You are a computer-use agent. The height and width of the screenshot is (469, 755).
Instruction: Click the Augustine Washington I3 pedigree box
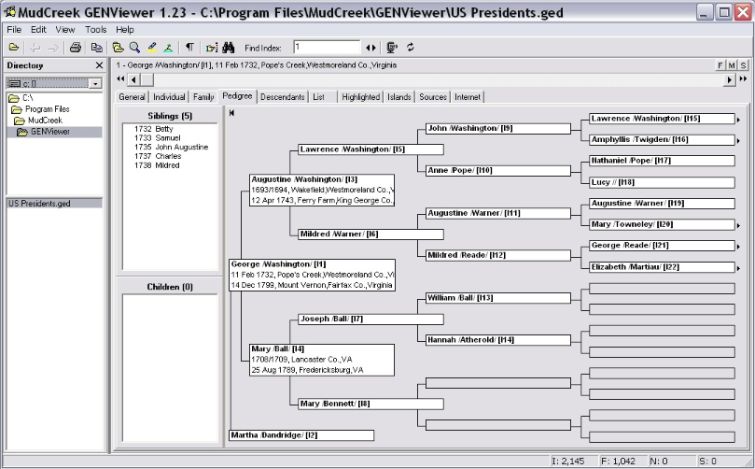pos(322,190)
